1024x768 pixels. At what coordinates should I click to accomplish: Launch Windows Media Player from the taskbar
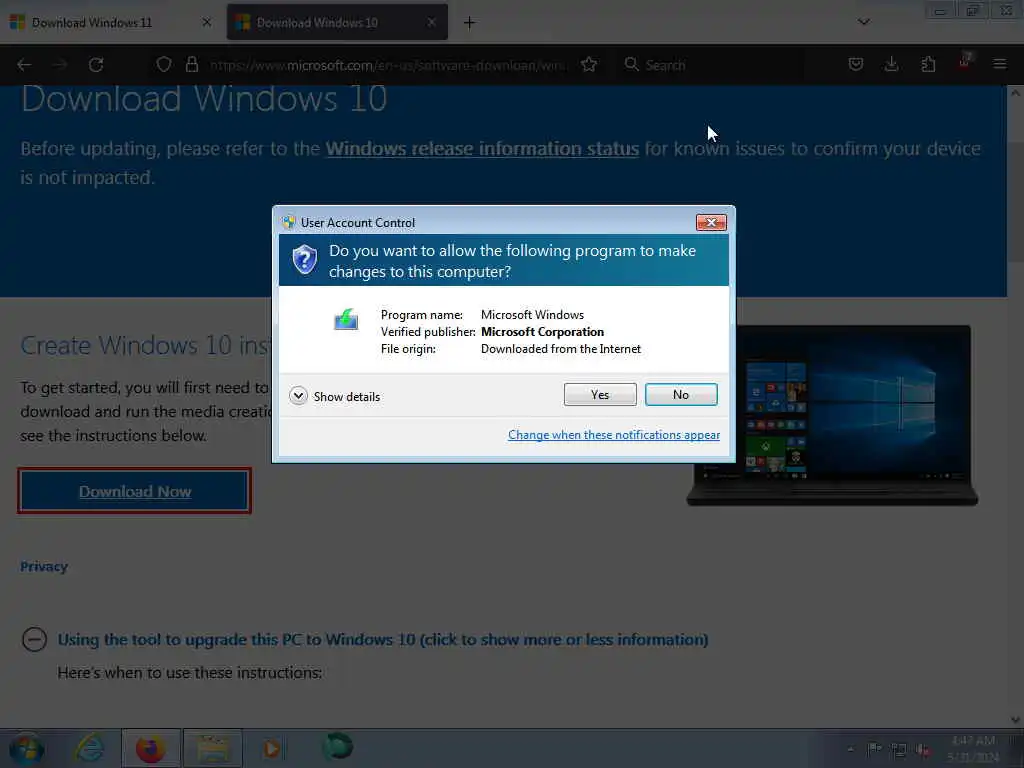[x=272, y=748]
